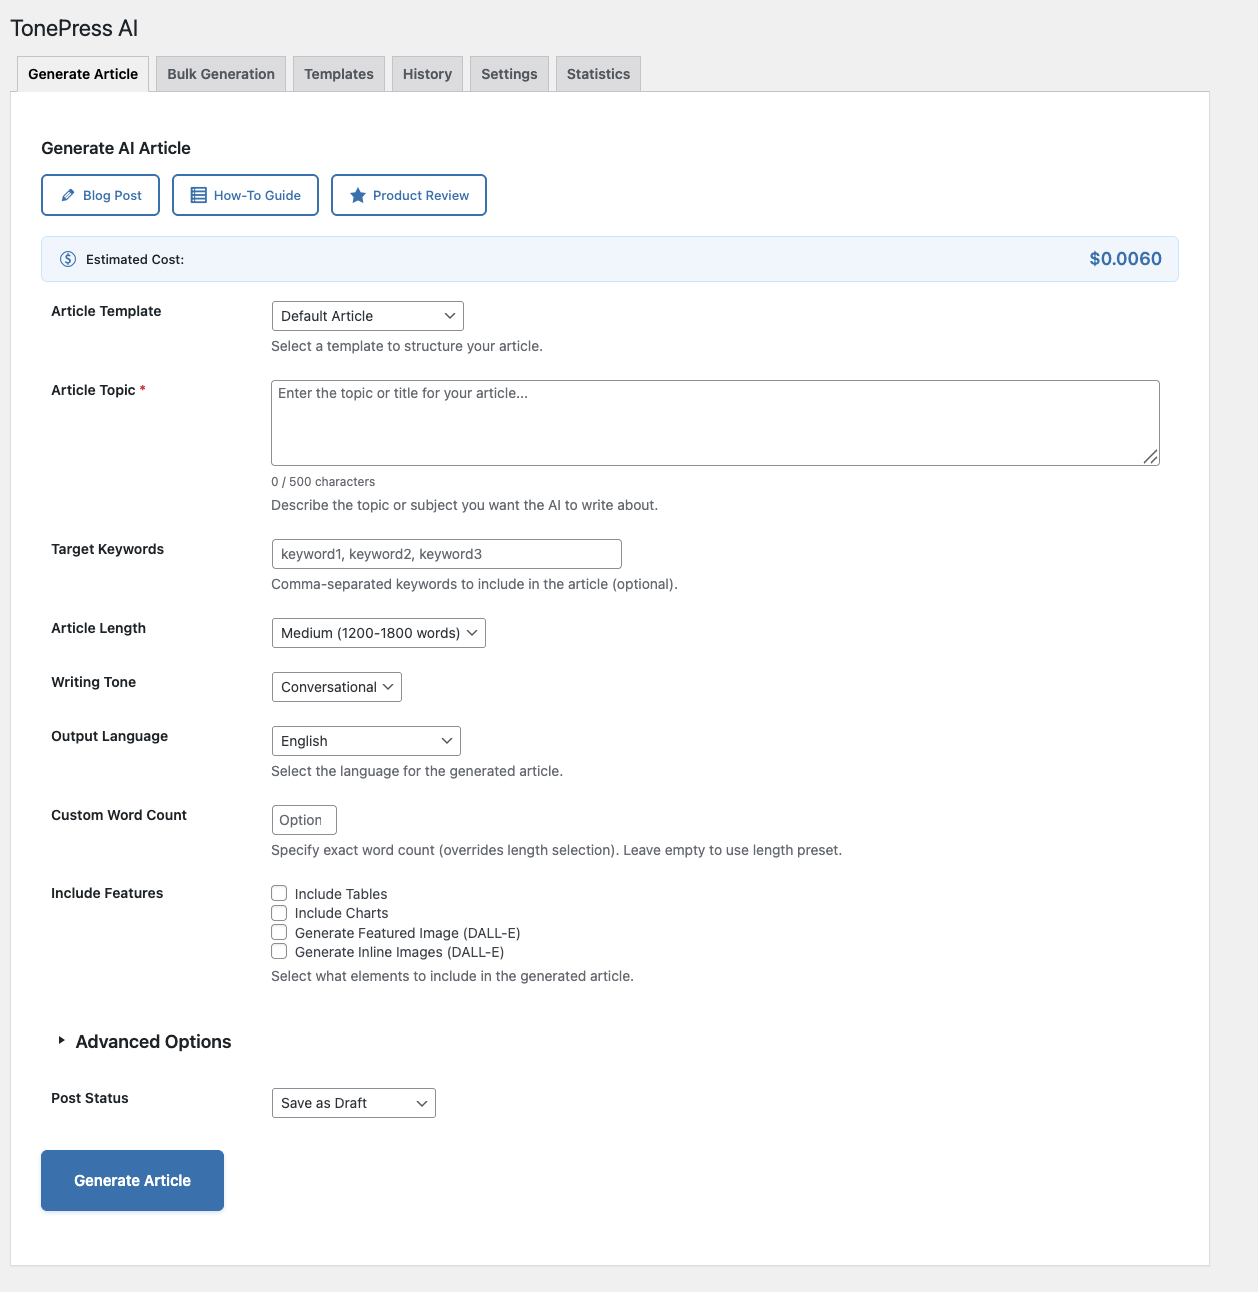1258x1292 pixels.
Task: Open the Article Template dropdown
Action: [x=368, y=316]
